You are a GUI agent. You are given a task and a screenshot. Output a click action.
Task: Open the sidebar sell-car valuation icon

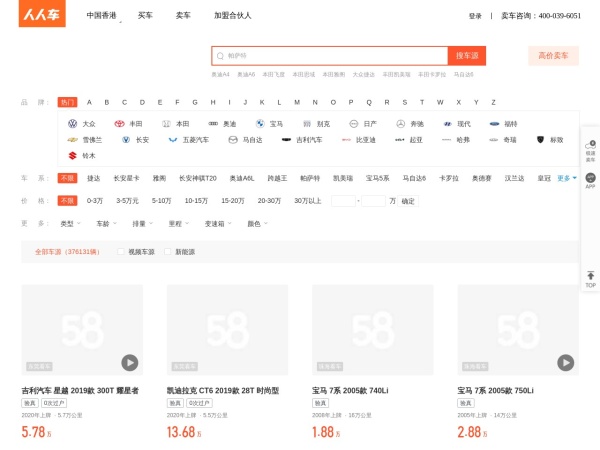click(x=590, y=145)
